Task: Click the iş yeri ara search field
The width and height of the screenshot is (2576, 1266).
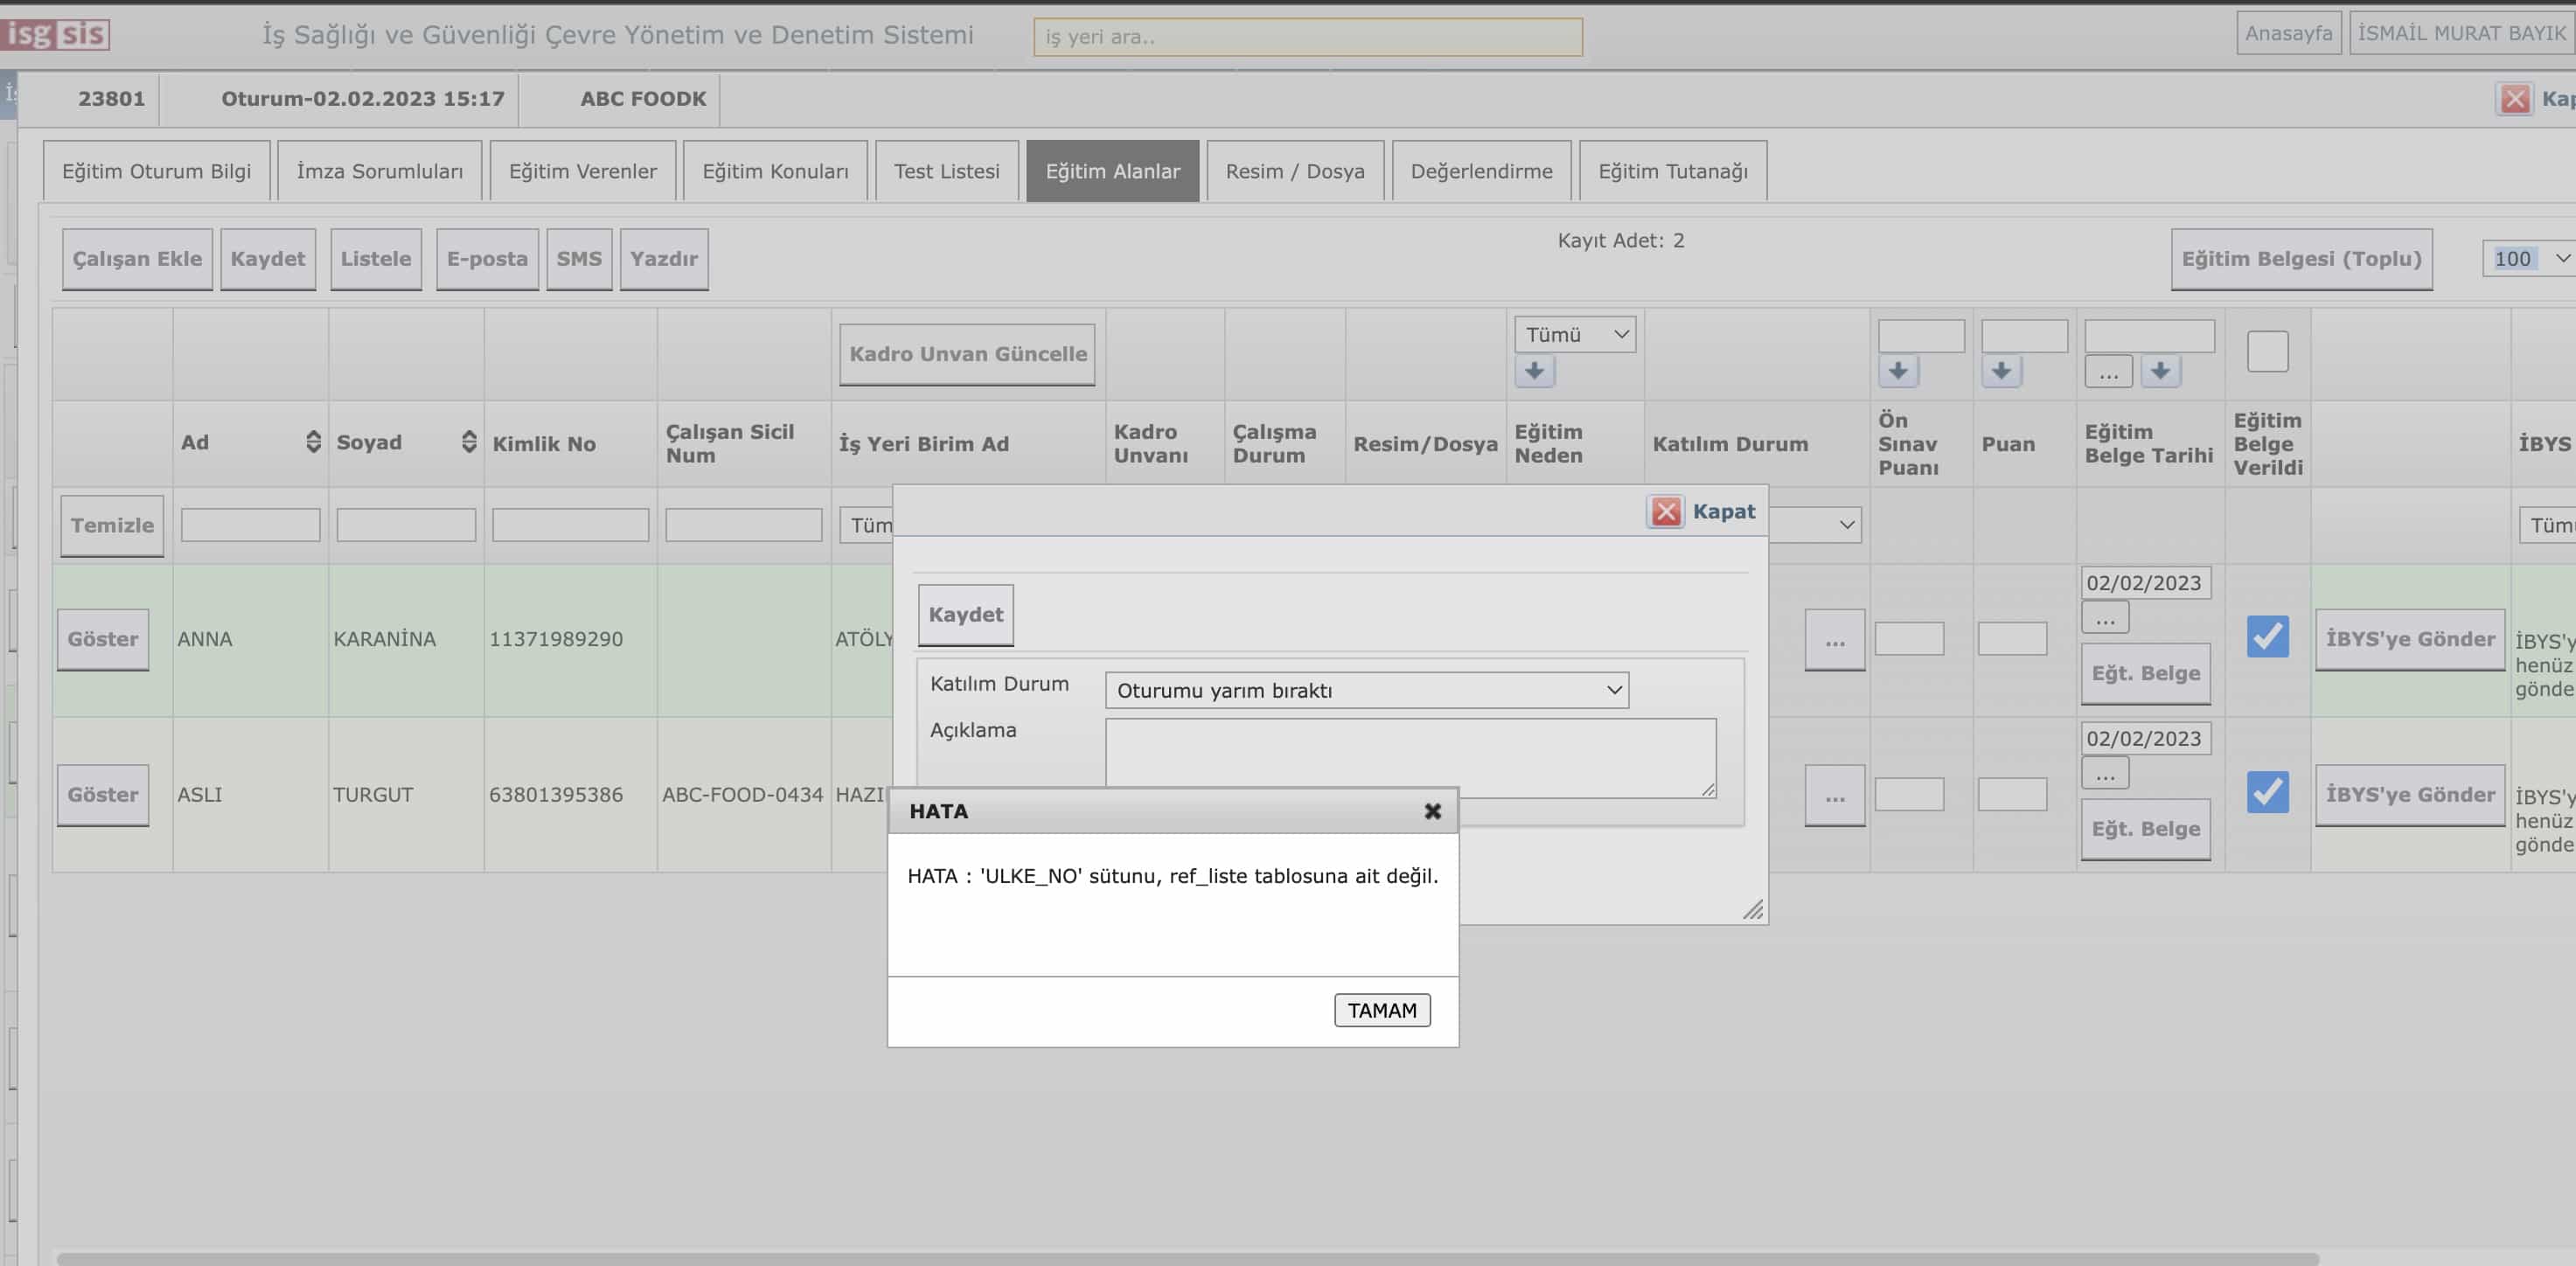Action: (x=1306, y=37)
